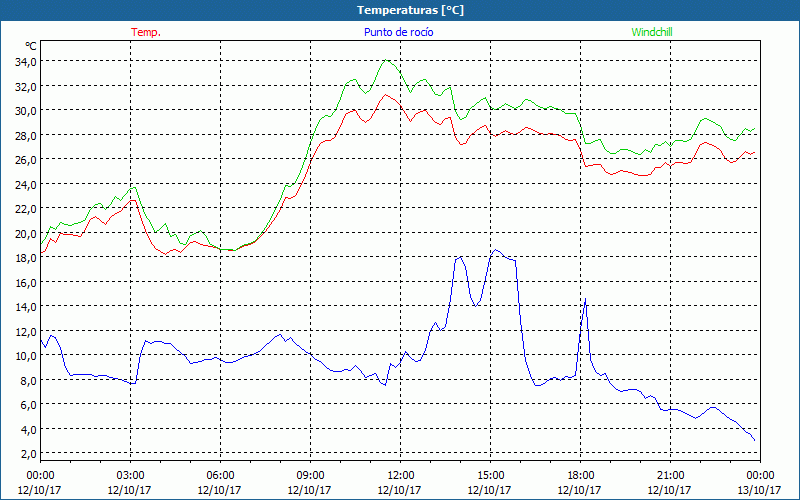Image resolution: width=800 pixels, height=500 pixels.
Task: Click the 32,0 y-axis label
Action: pyautogui.click(x=27, y=86)
